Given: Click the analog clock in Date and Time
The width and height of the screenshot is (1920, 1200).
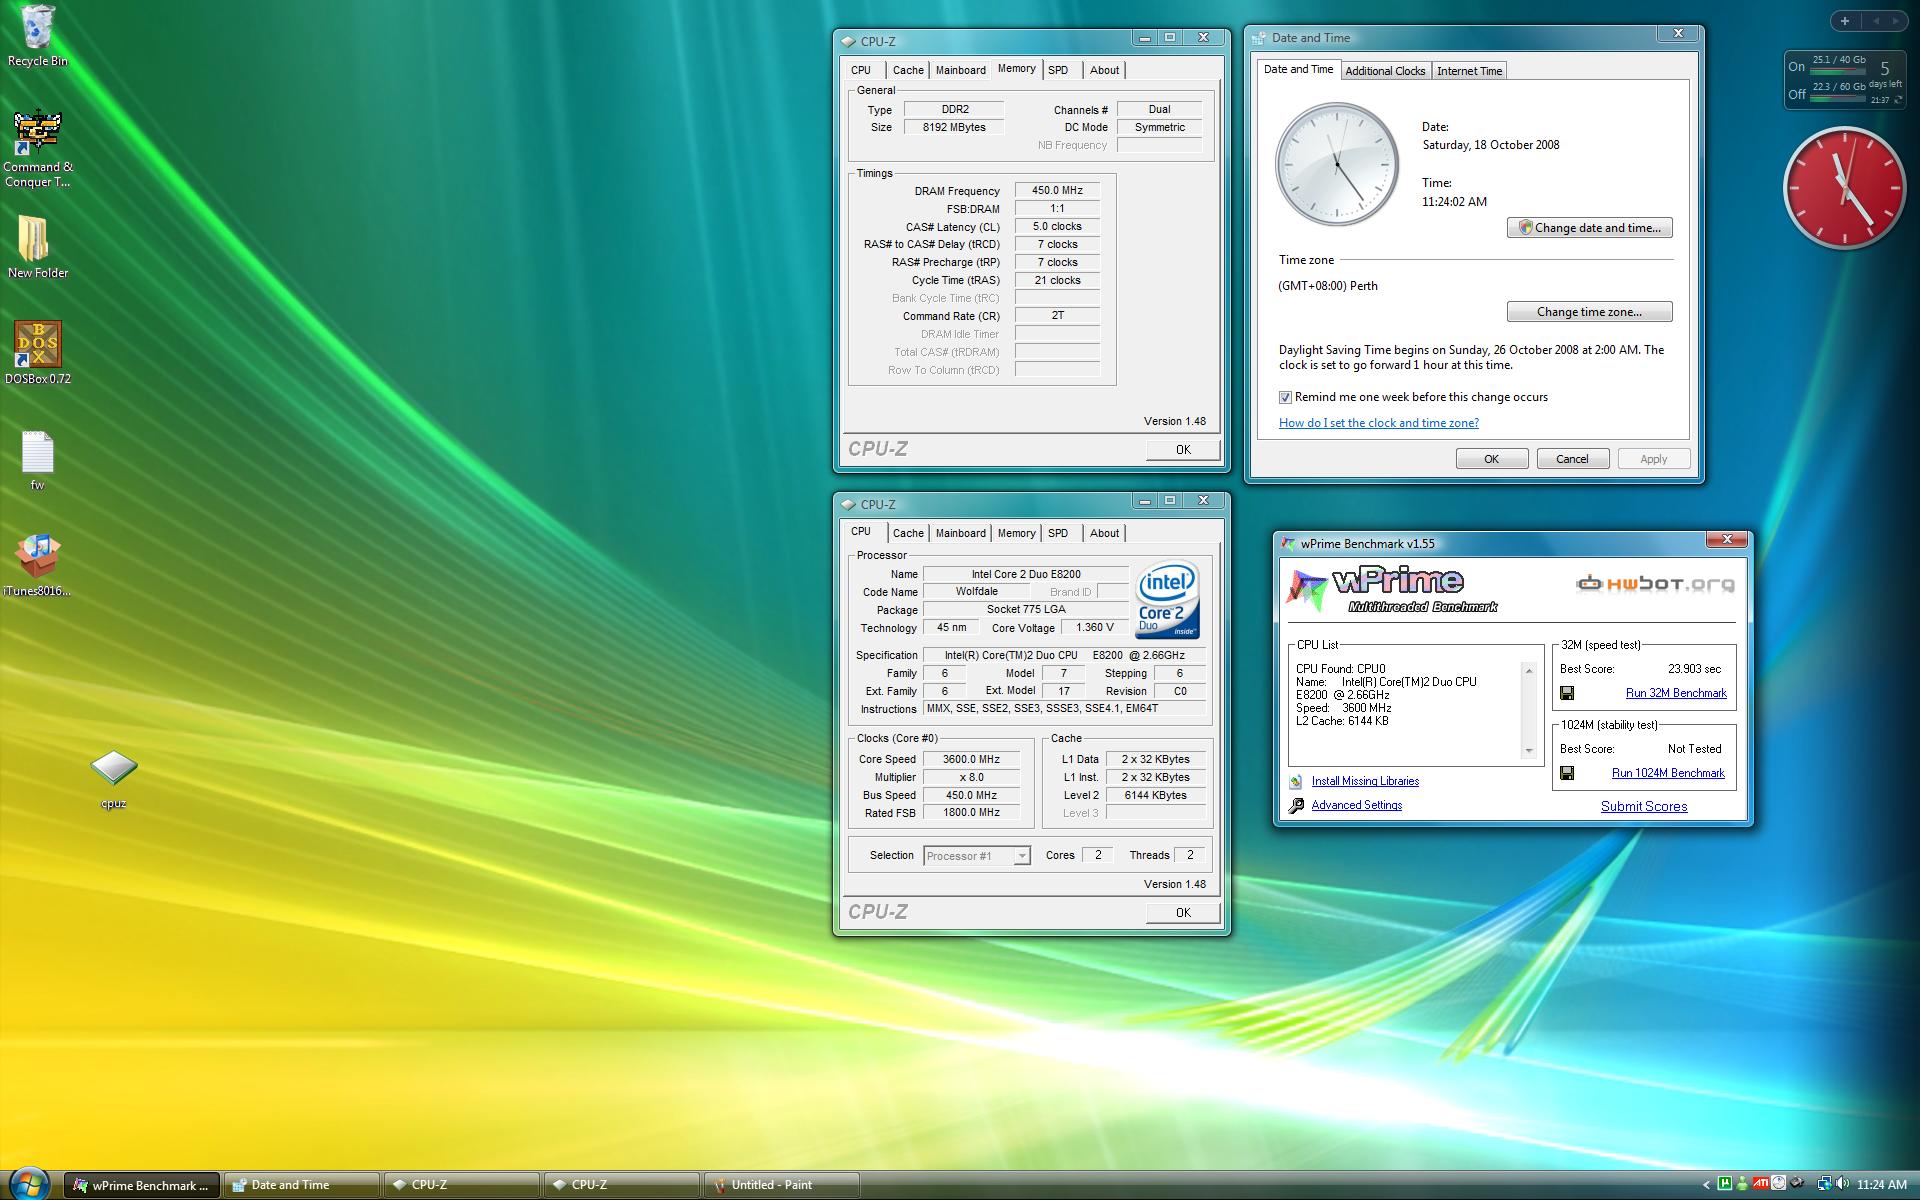Looking at the screenshot, I should [1337, 164].
